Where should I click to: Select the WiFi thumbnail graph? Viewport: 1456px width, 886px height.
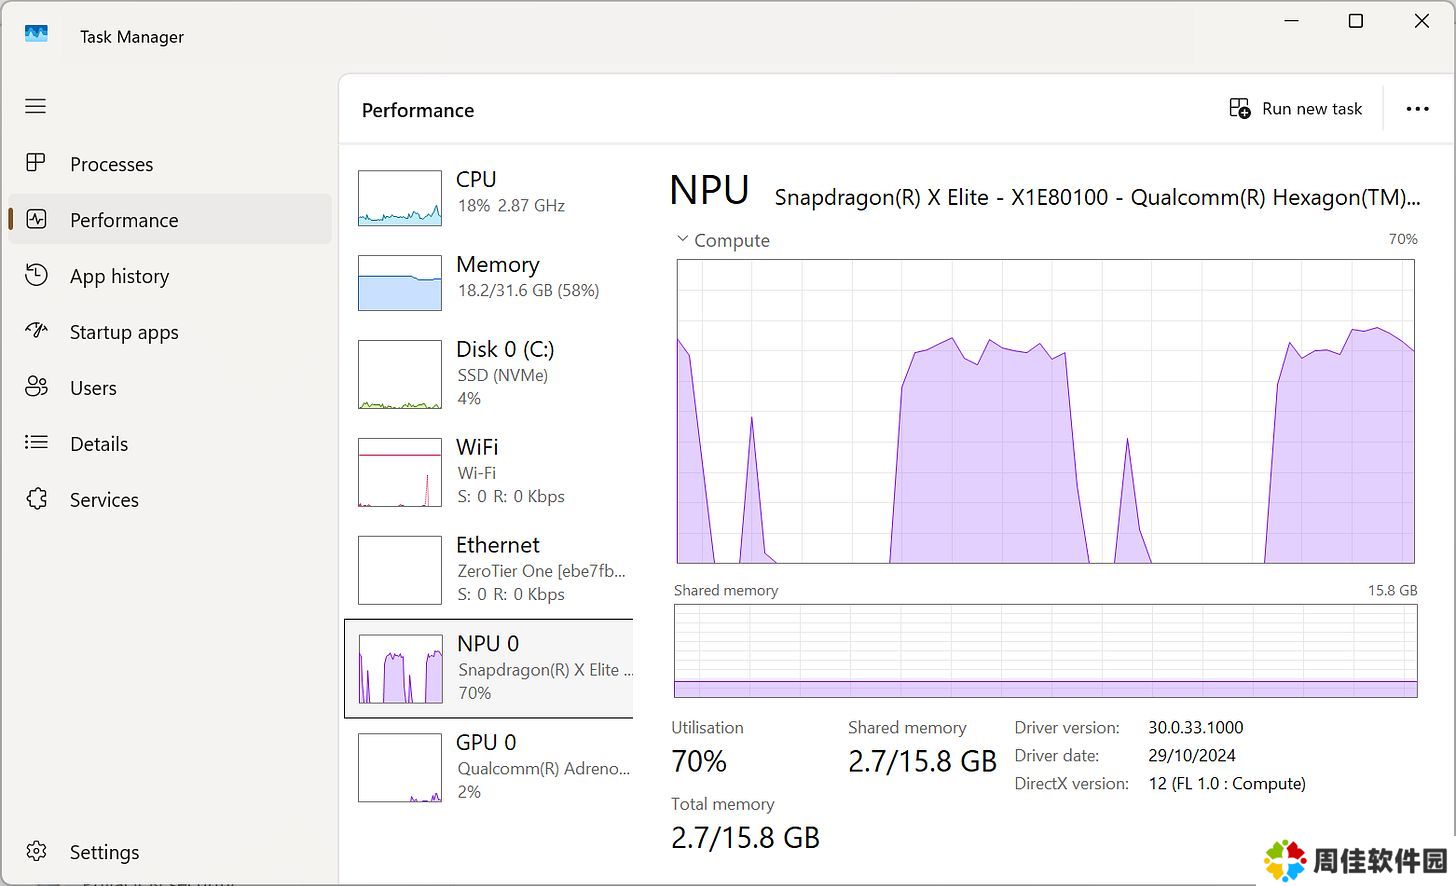pos(400,472)
